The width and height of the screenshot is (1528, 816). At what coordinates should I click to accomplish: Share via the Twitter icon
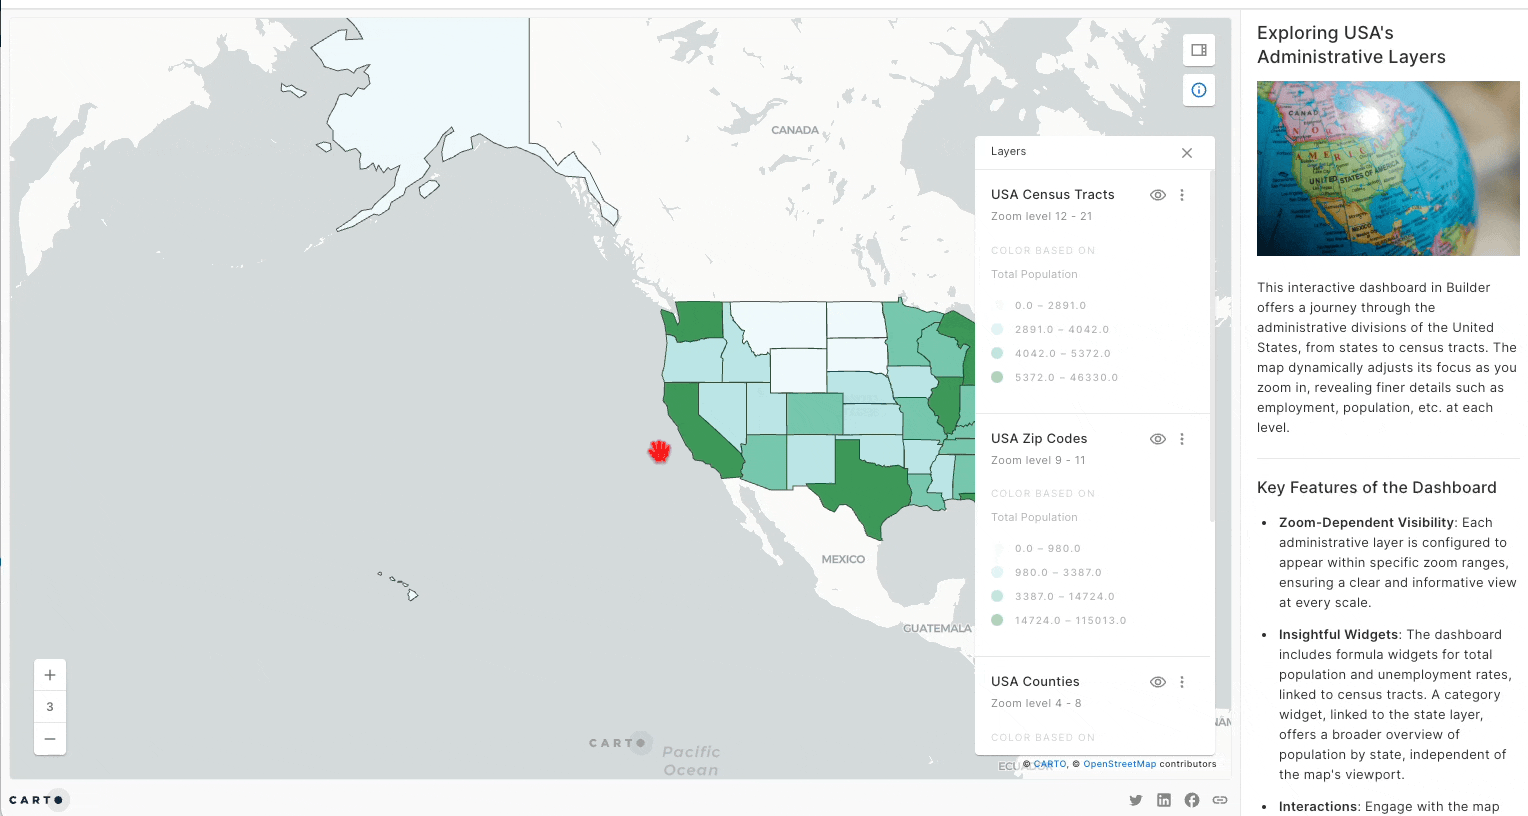(x=1136, y=800)
